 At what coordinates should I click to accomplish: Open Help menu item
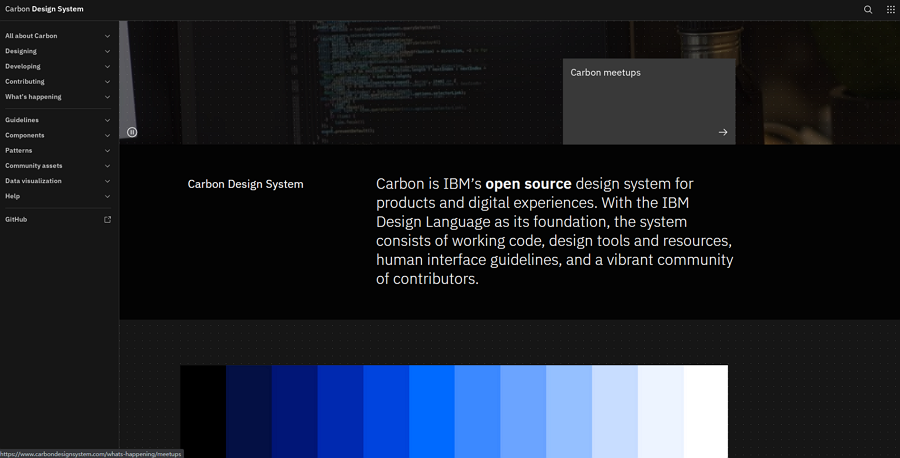click(58, 196)
